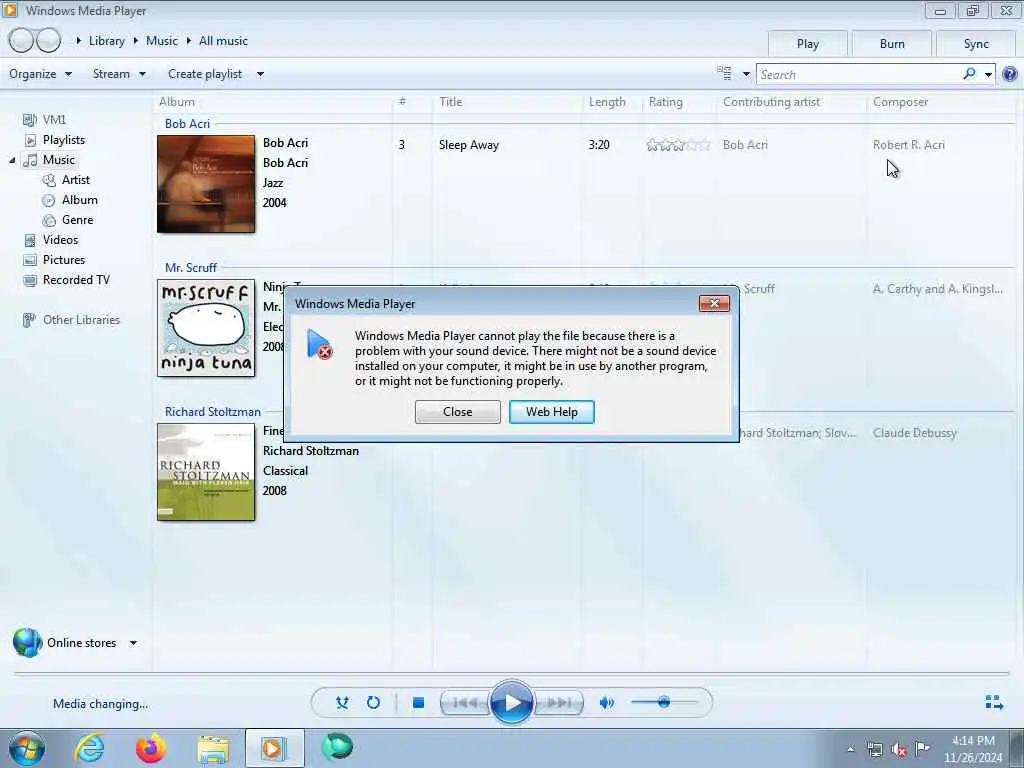Select the Bob Acri album thumbnail
The height and width of the screenshot is (768, 1024).
206,184
